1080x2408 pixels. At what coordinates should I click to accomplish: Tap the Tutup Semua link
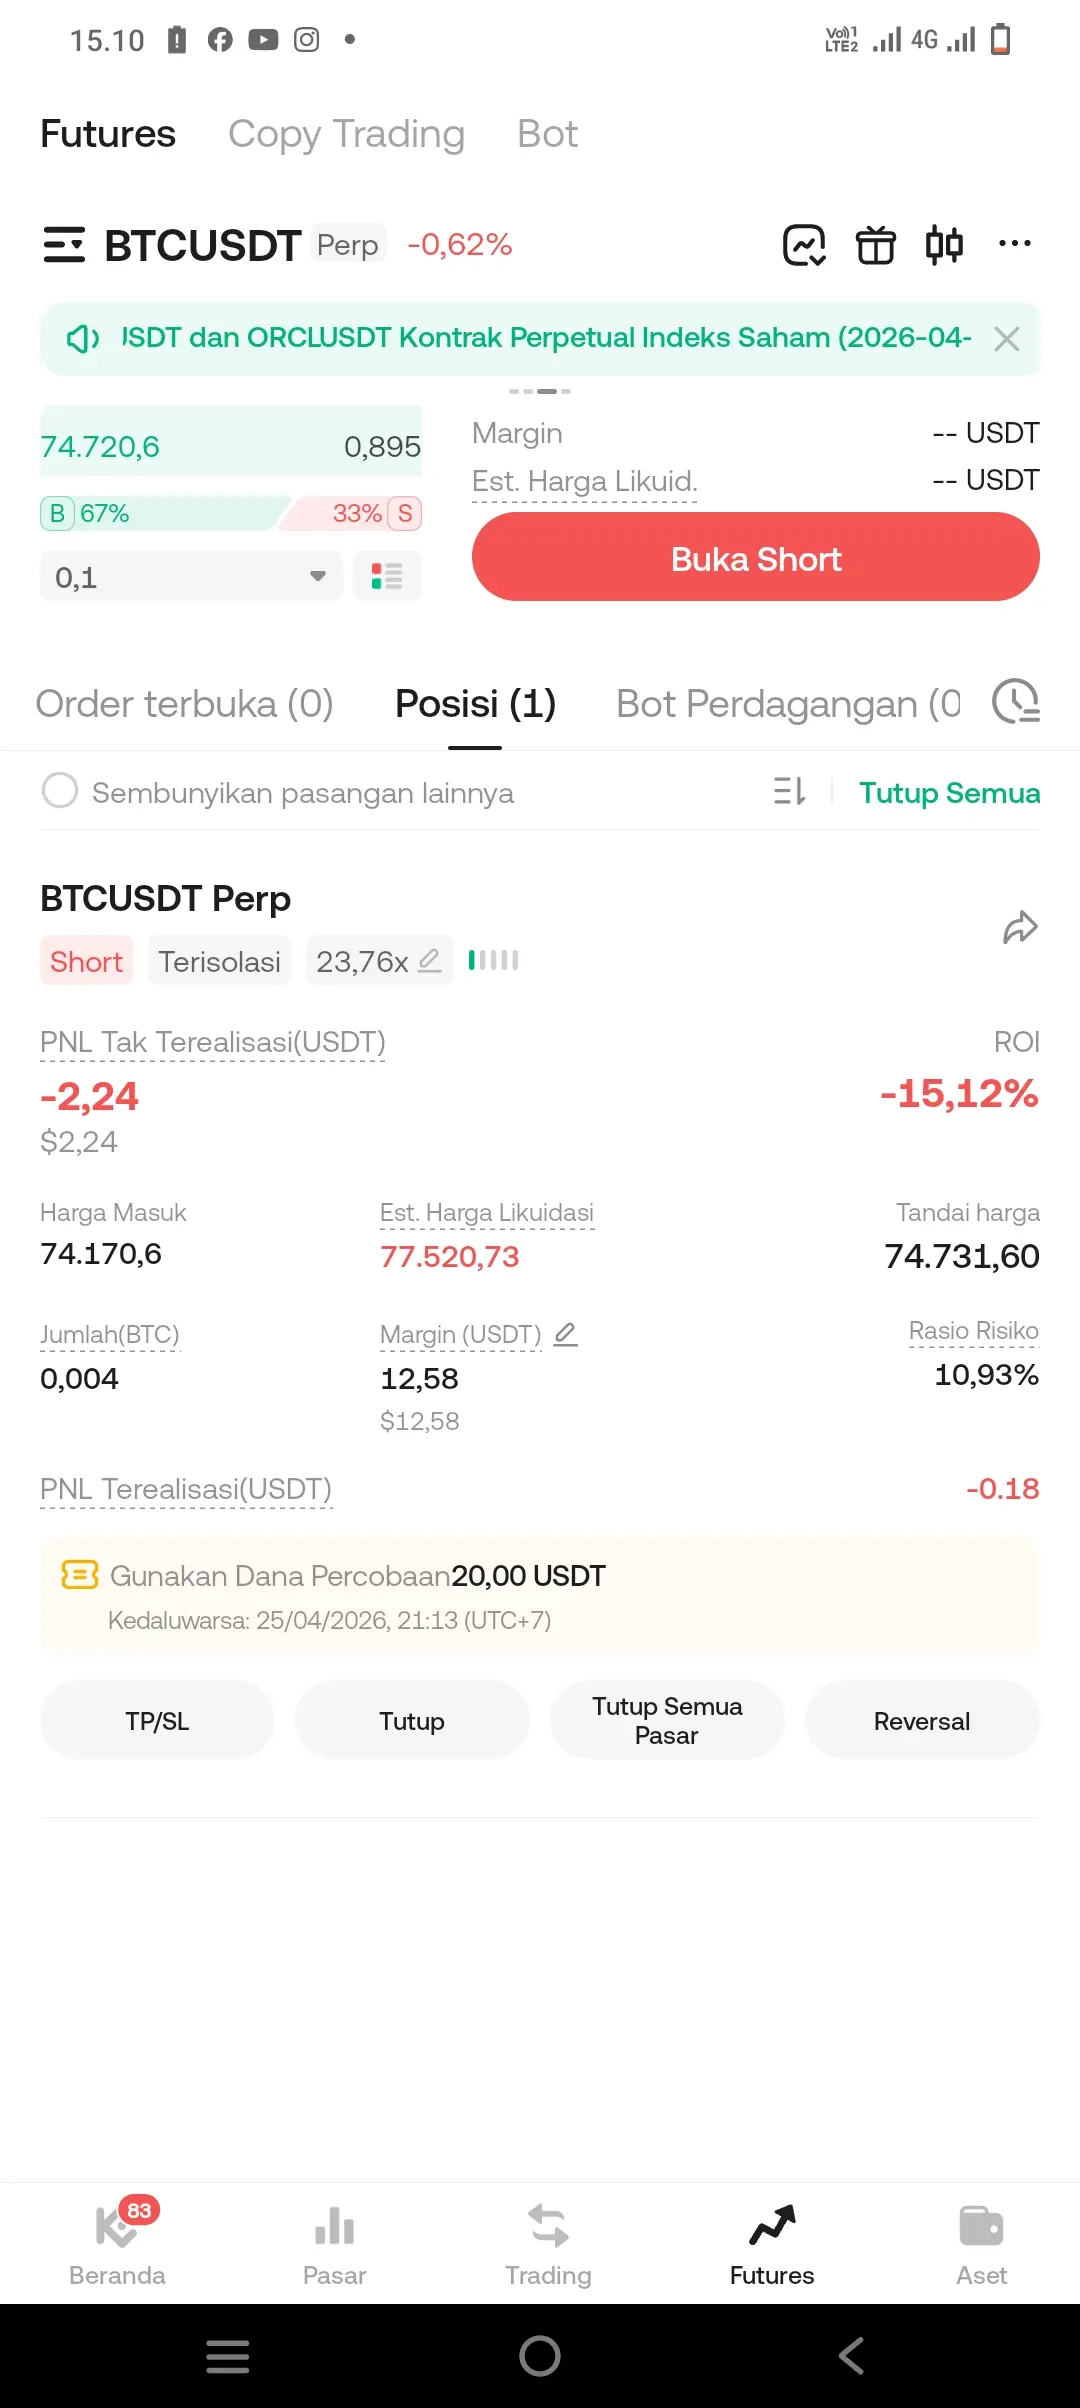tap(949, 792)
